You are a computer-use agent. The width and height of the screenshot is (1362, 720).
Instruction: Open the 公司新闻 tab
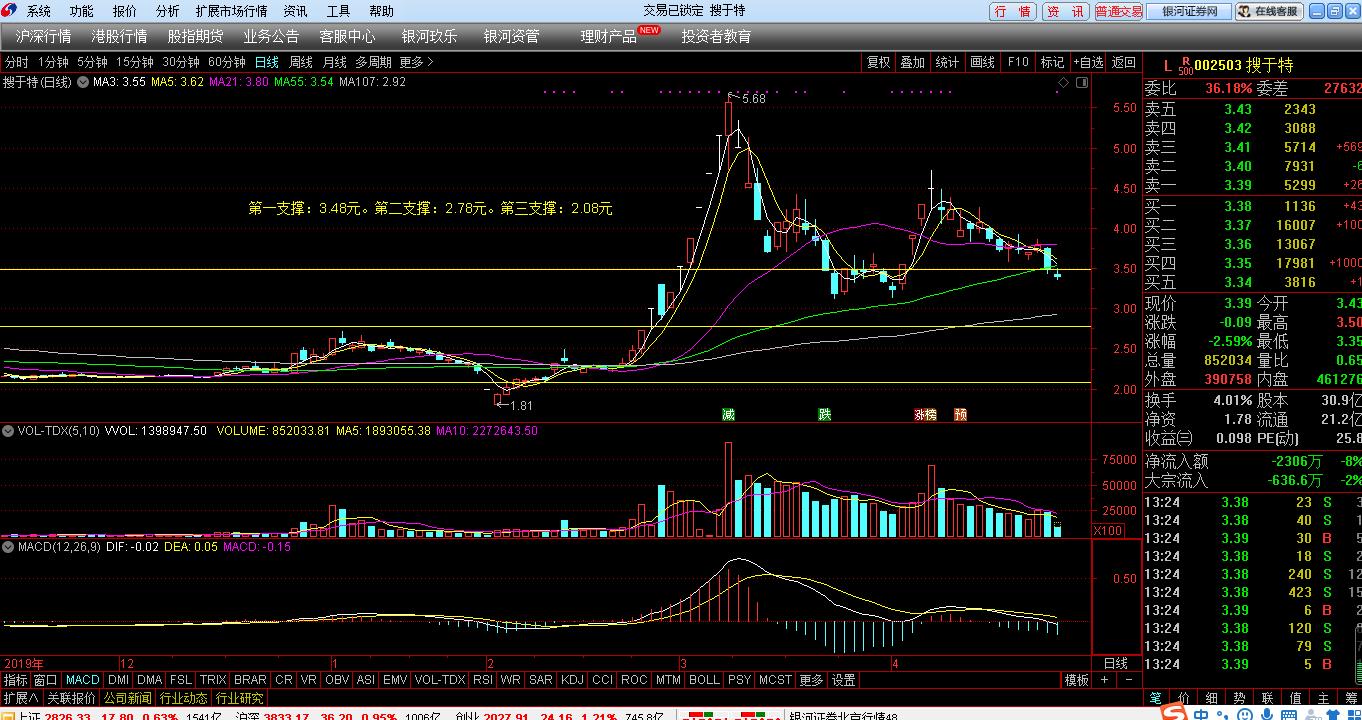[x=128, y=698]
